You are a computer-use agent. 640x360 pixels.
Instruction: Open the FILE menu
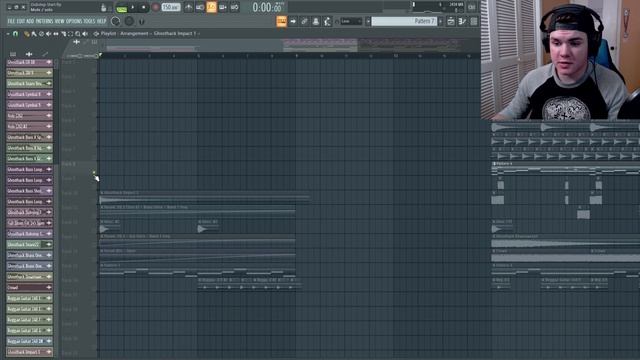click(11, 21)
